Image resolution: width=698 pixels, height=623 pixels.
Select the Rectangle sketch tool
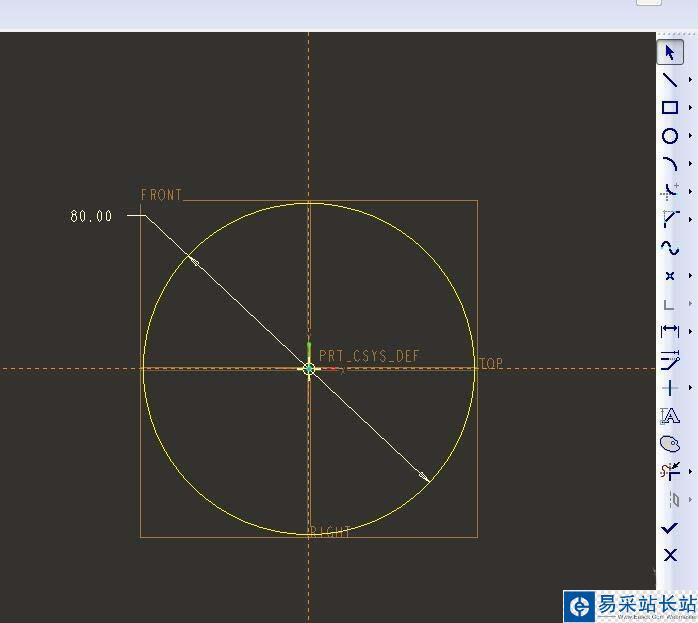(x=670, y=108)
